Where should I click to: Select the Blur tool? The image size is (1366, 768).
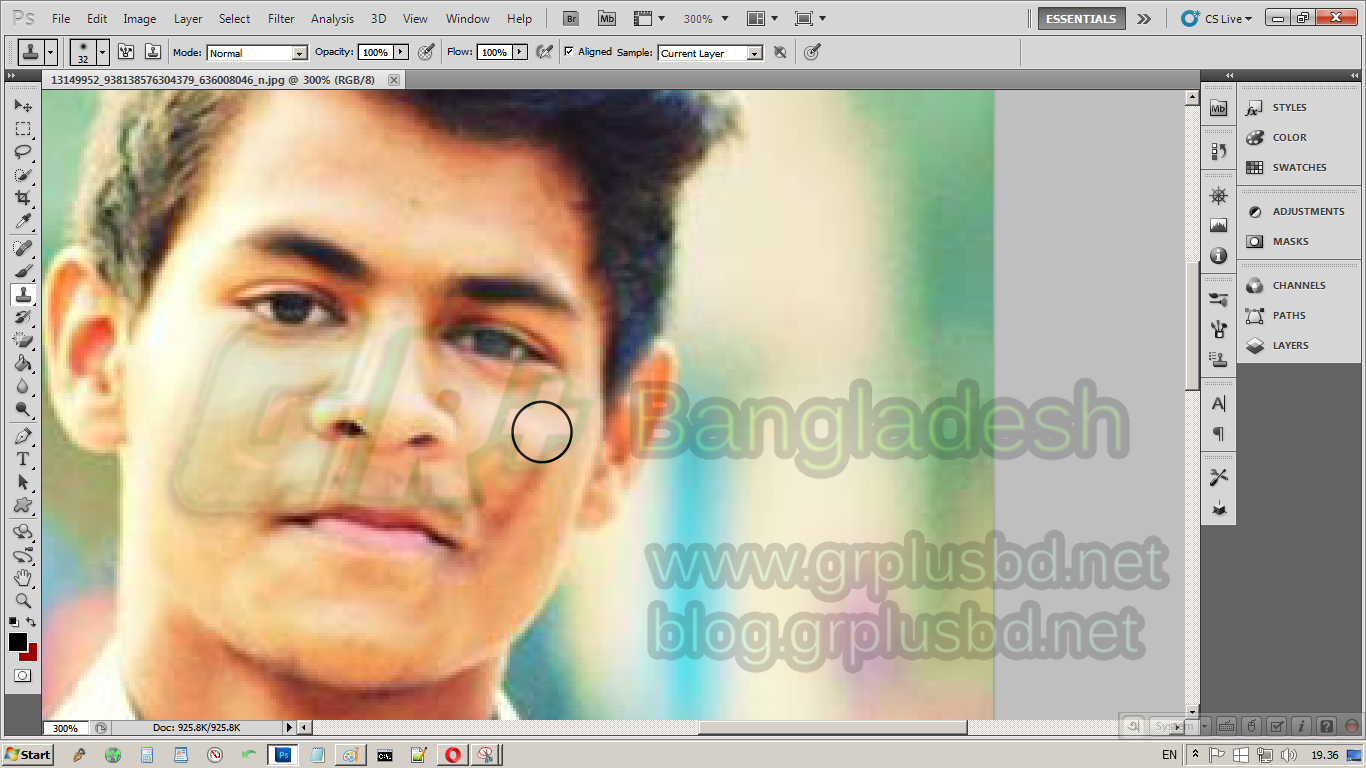(23, 386)
